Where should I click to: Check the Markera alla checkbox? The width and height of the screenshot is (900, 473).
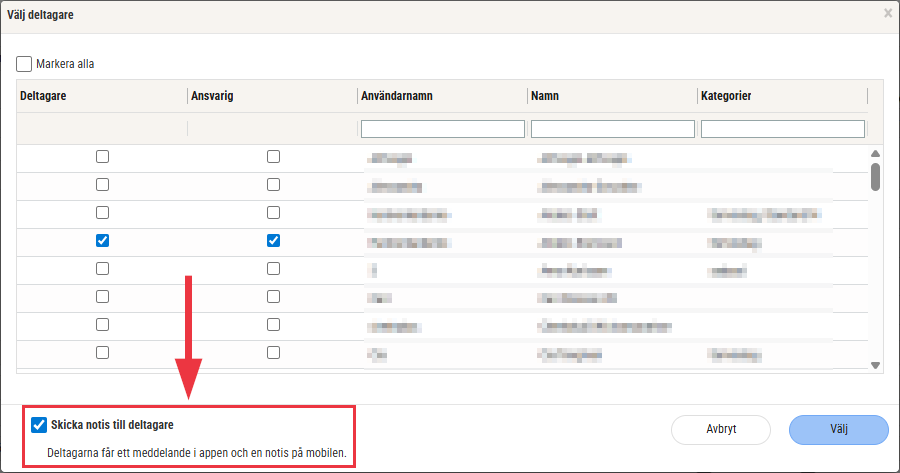coord(24,64)
